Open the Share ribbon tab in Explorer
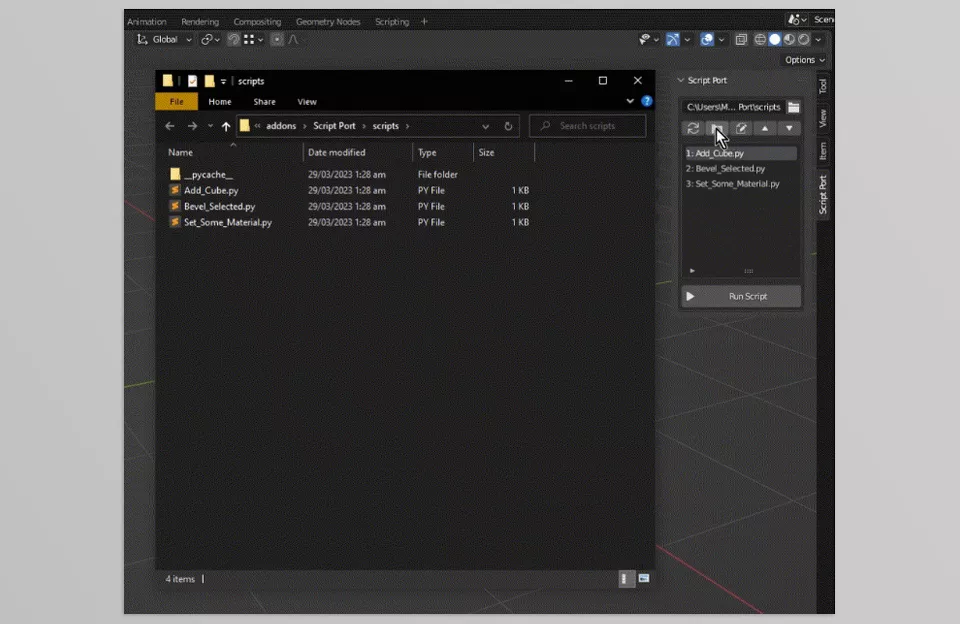The width and height of the screenshot is (960, 624). pos(264,102)
